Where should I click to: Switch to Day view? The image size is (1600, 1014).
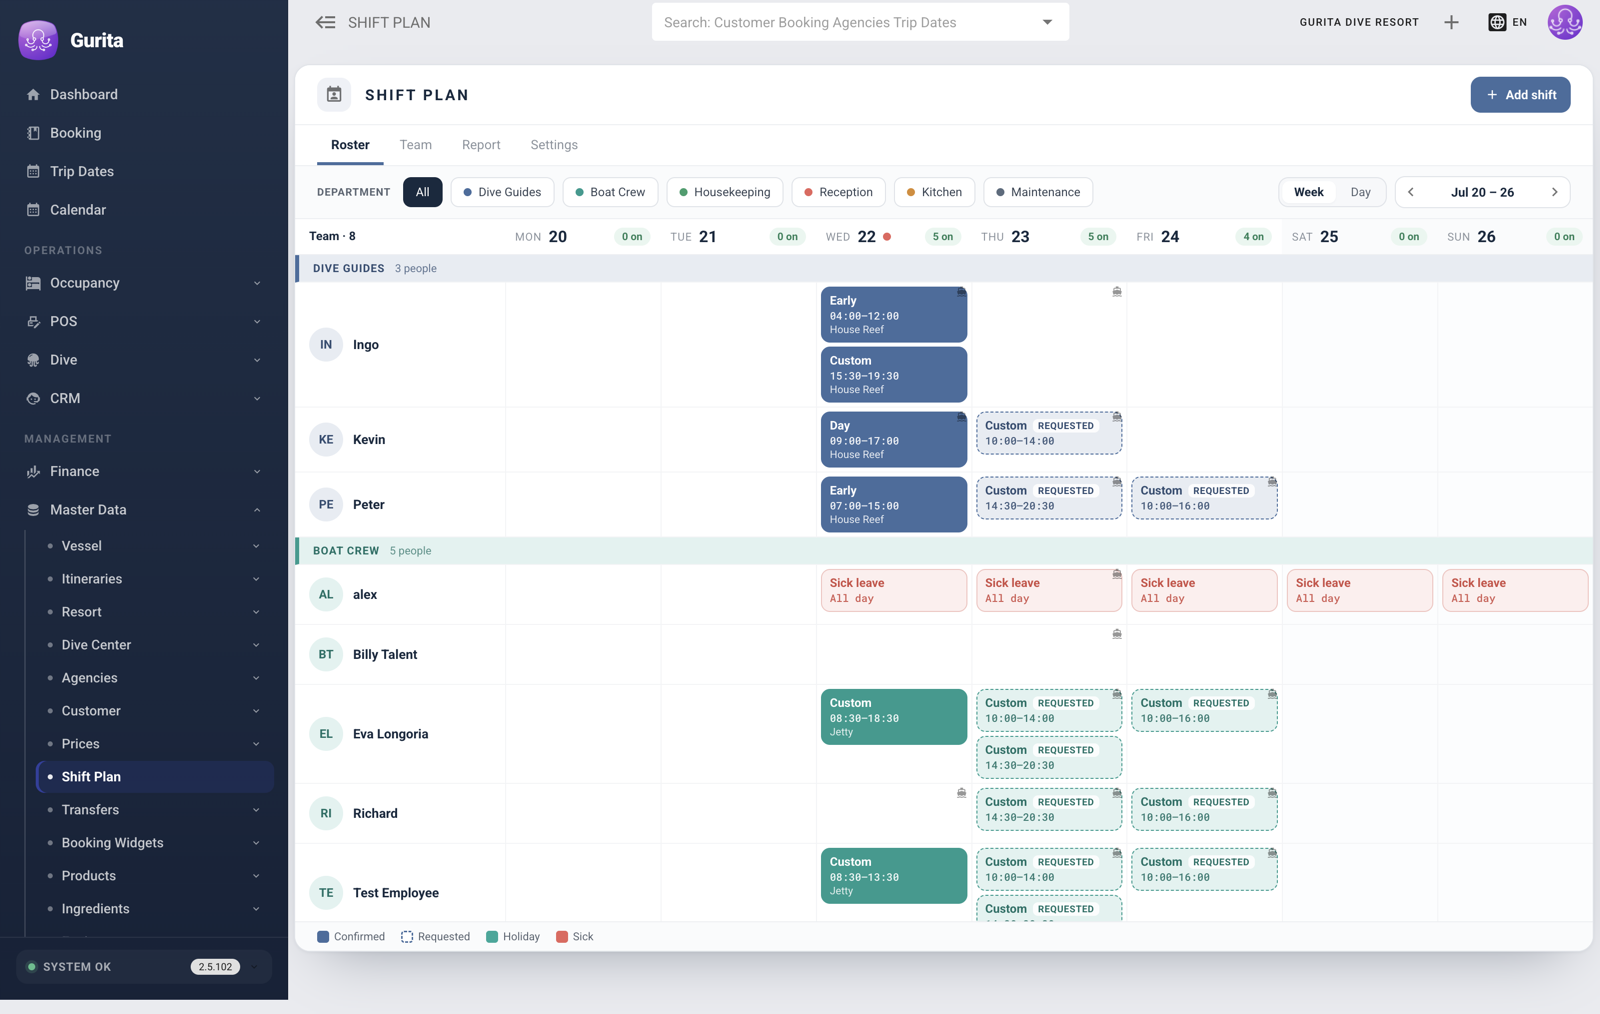(1360, 192)
